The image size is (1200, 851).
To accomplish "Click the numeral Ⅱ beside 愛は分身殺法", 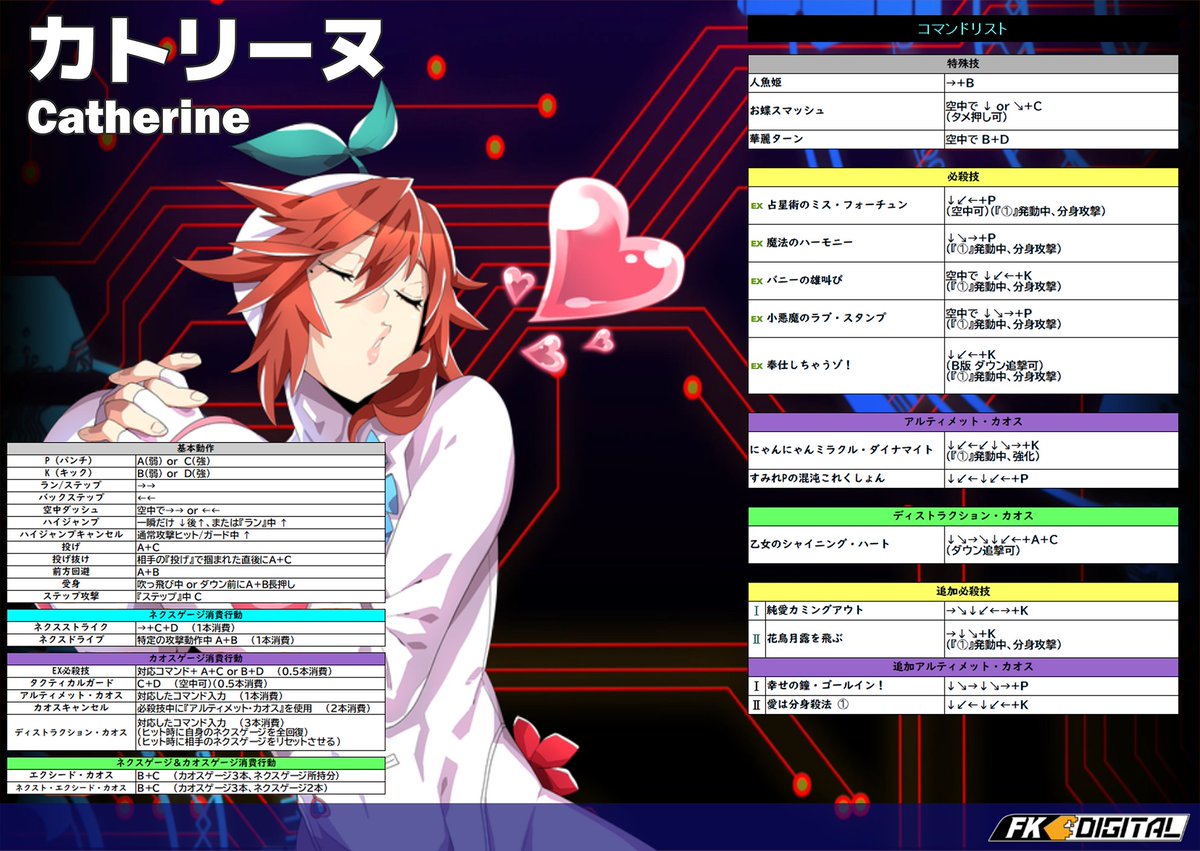I will tap(756, 705).
